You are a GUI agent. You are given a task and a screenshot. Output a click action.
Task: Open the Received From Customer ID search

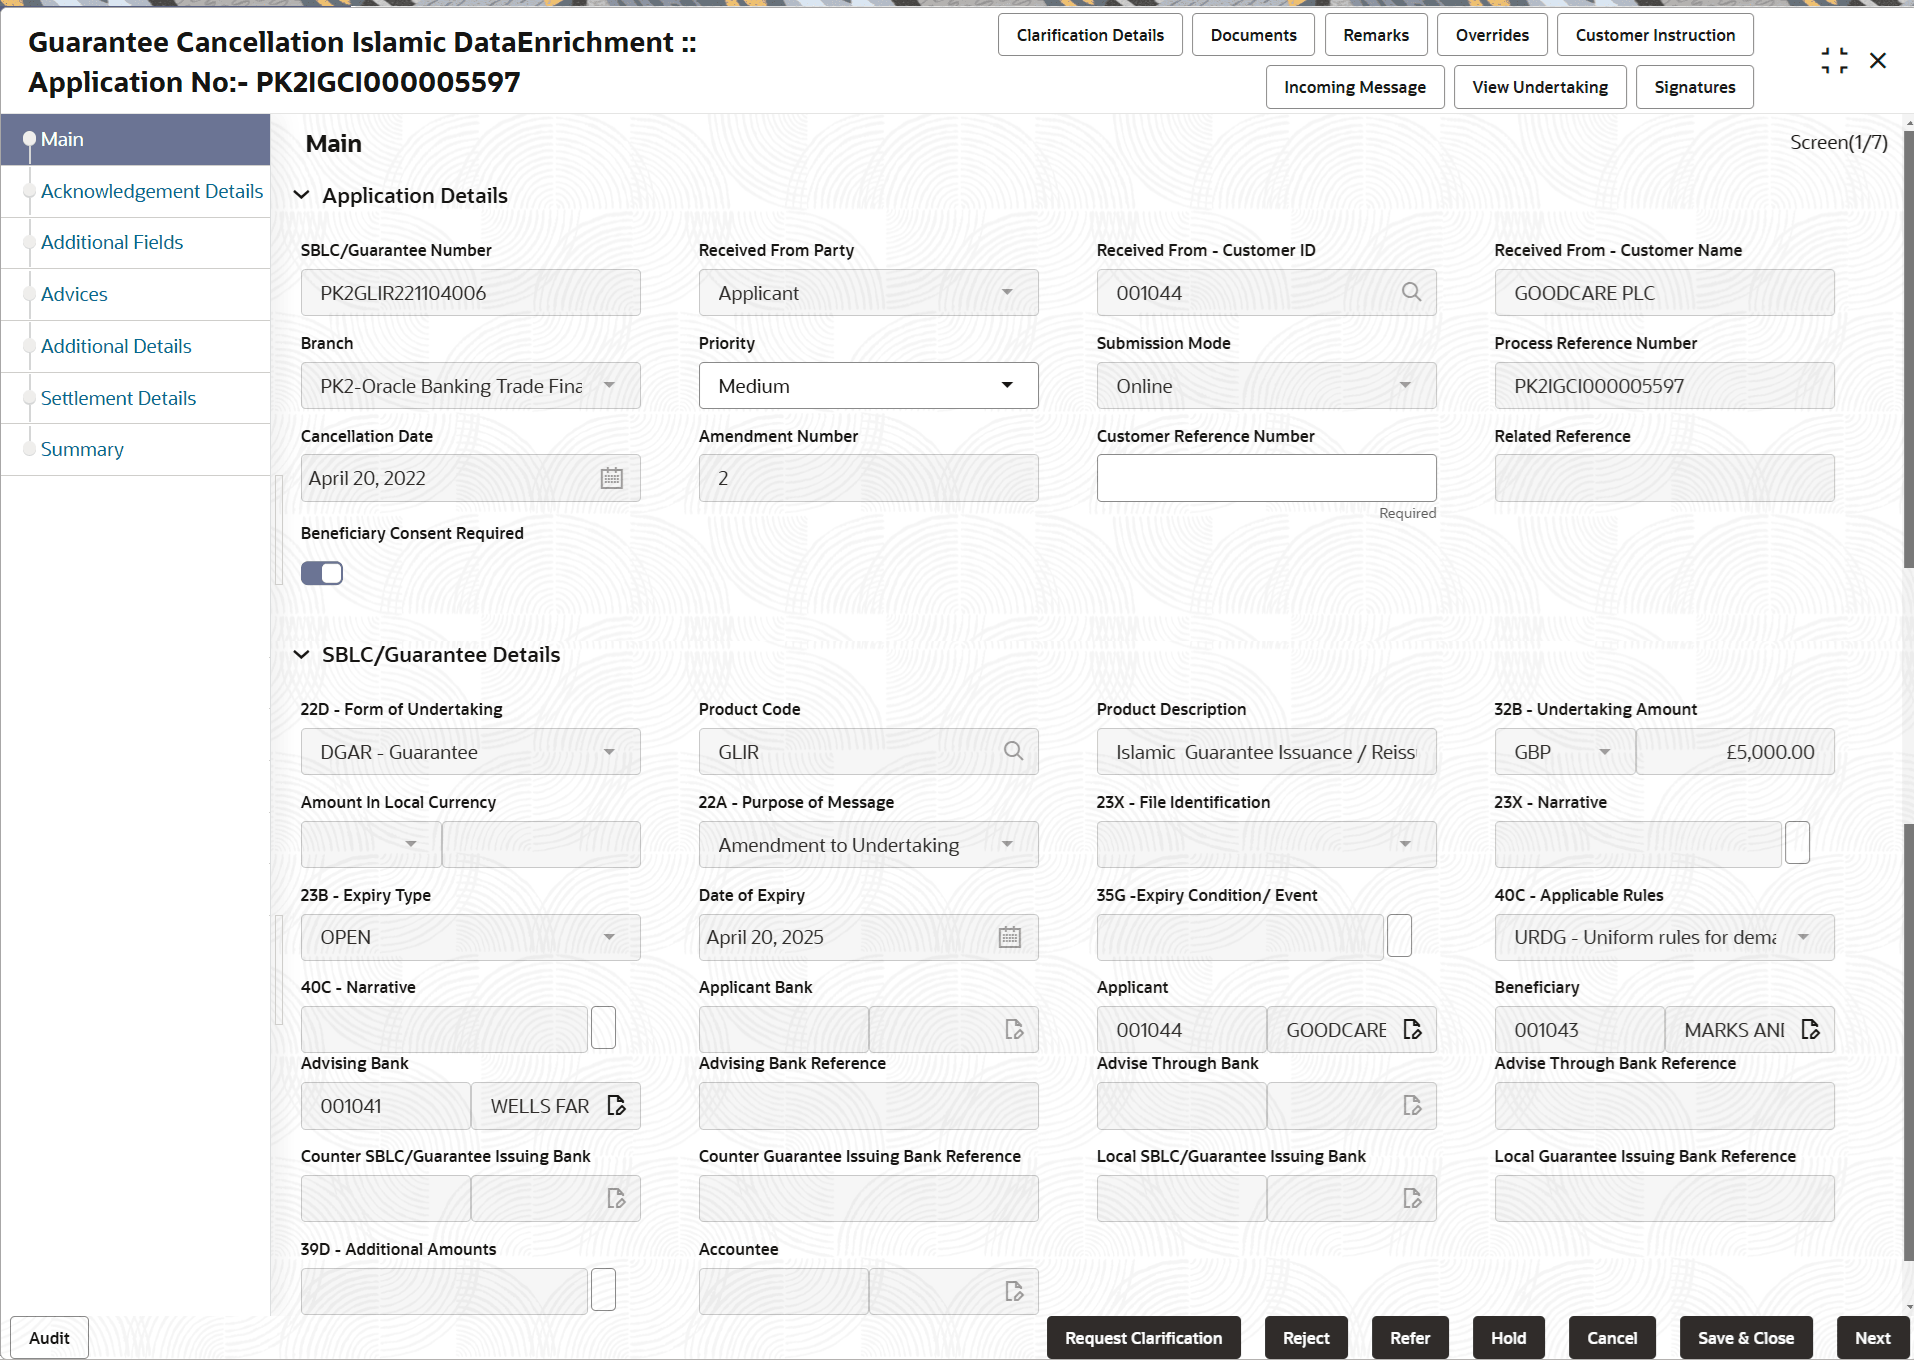click(1411, 292)
